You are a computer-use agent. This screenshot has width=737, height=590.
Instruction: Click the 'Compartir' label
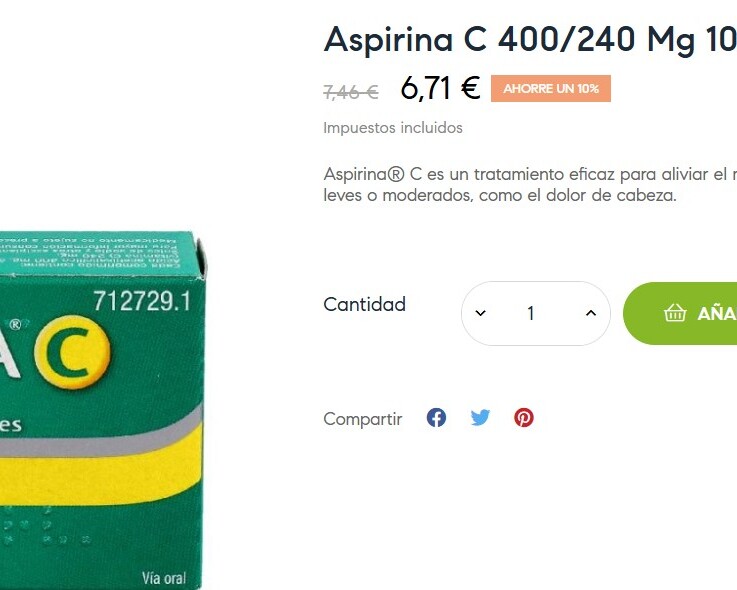362,419
